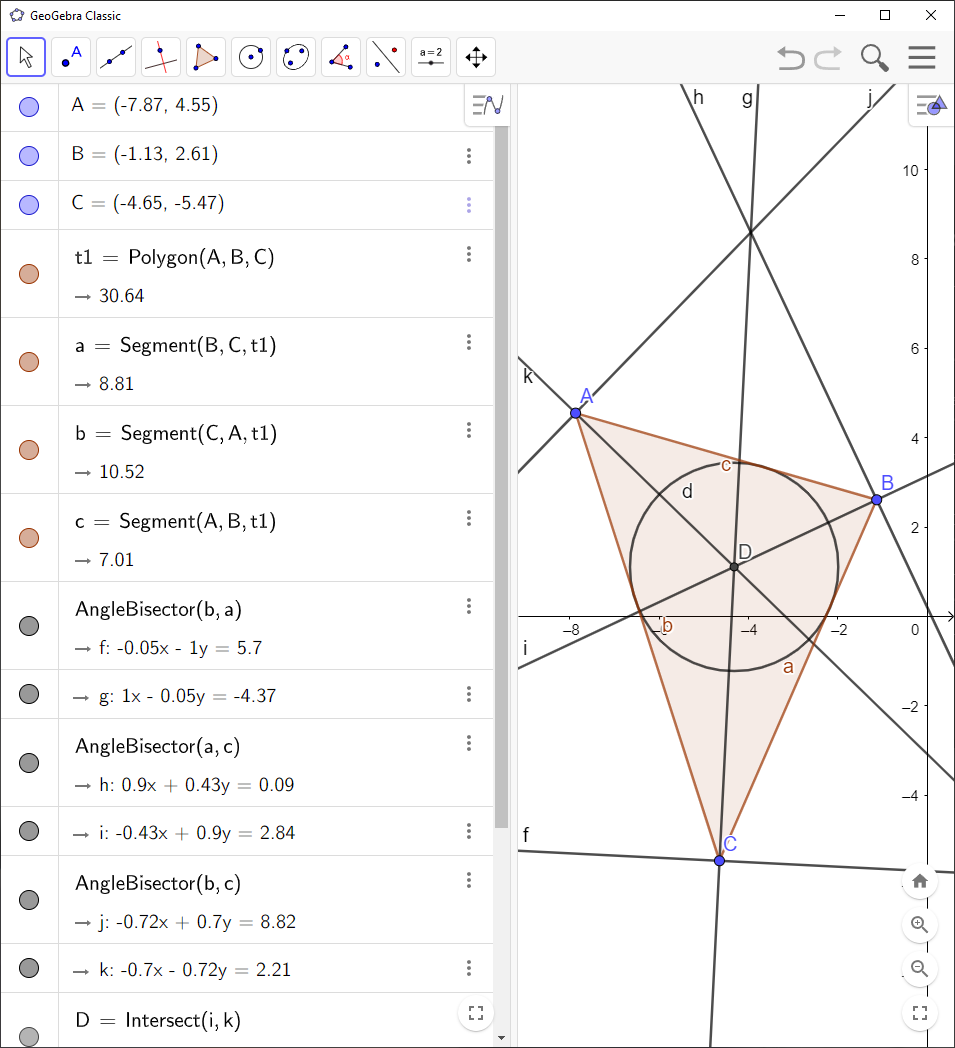Viewport: 955px width, 1048px height.
Task: Select the Circle with Center tool
Action: pyautogui.click(x=251, y=57)
